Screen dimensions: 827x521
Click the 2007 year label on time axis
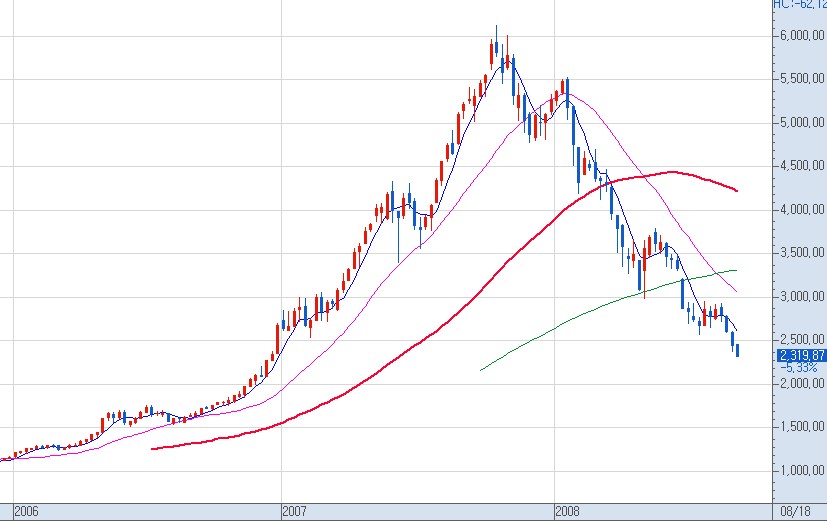click(294, 511)
